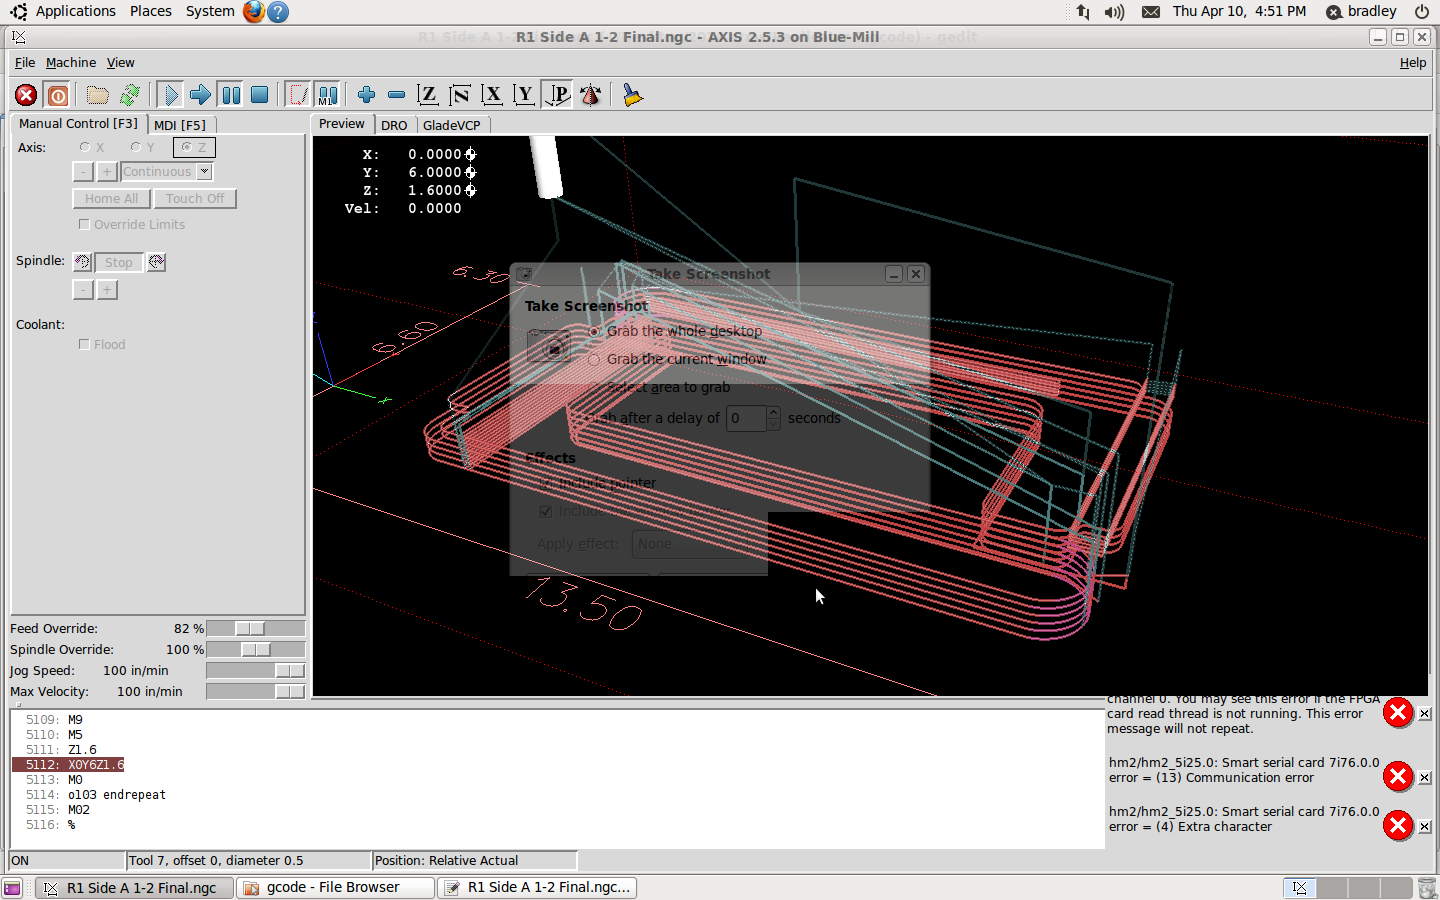Zoom out with minus icon
Image resolution: width=1440 pixels, height=900 pixels.
pyautogui.click(x=396, y=95)
